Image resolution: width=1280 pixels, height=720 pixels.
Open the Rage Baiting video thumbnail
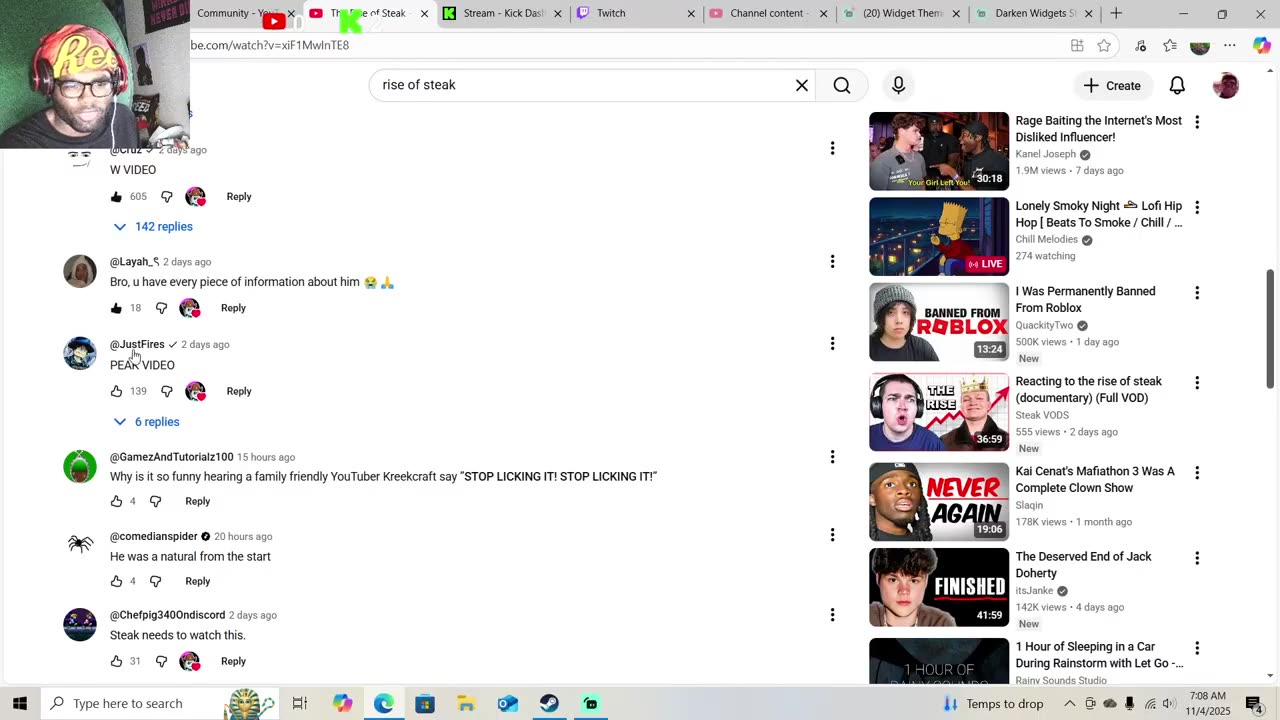(939, 151)
